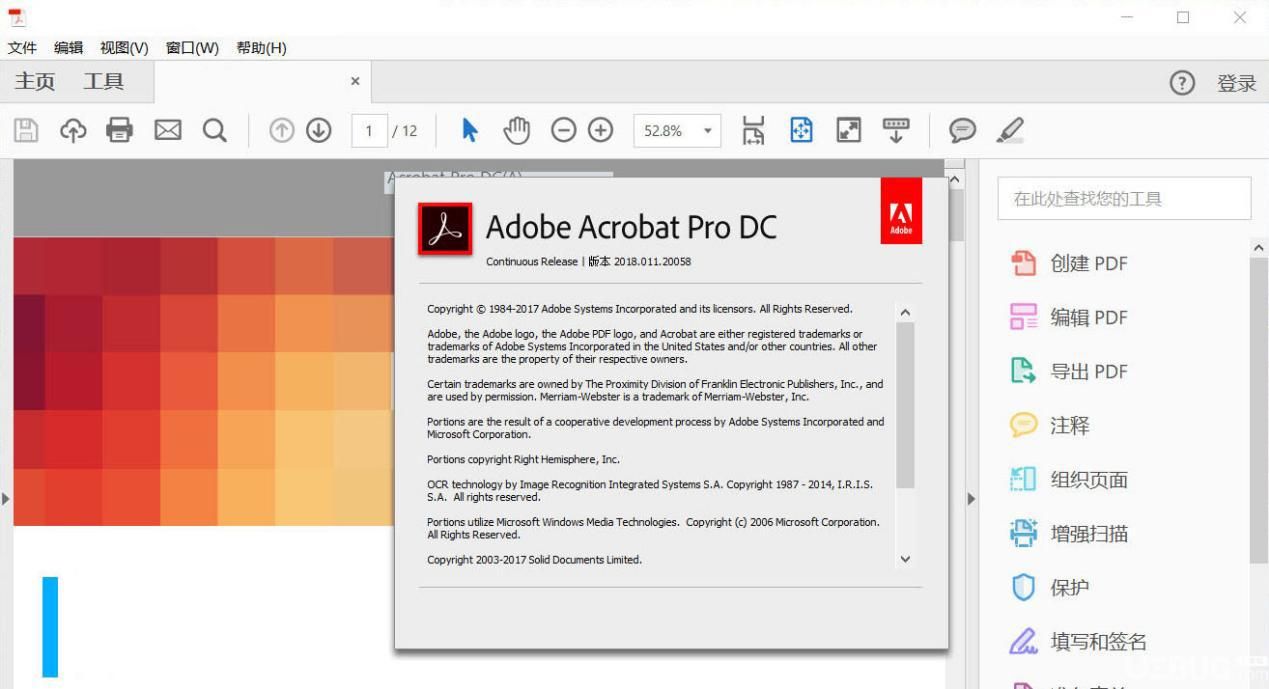This screenshot has width=1269, height=689.
Task: Click the tools panel scrollbar thumb
Action: (1258, 410)
